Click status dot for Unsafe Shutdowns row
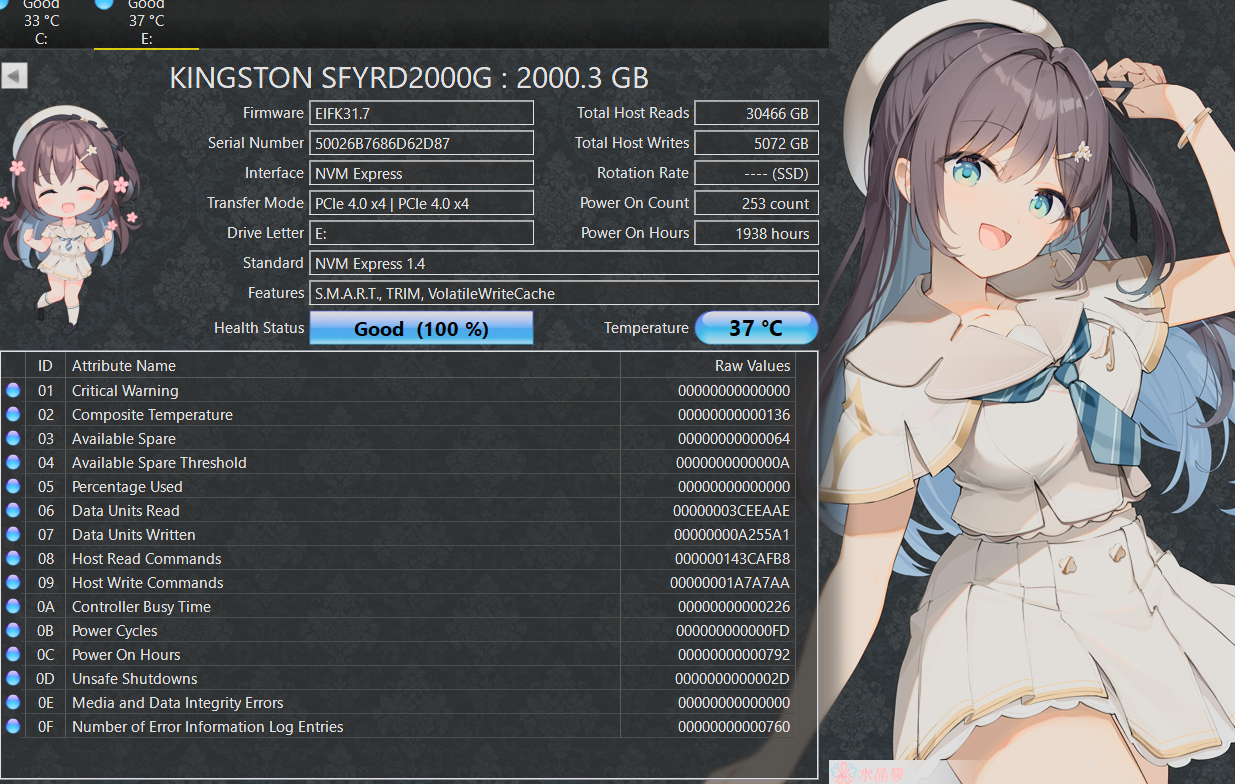The height and width of the screenshot is (784, 1235). 13,678
